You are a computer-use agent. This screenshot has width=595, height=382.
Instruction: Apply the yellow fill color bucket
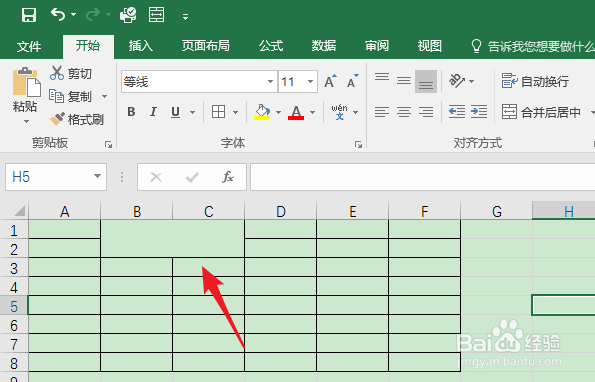coord(262,112)
